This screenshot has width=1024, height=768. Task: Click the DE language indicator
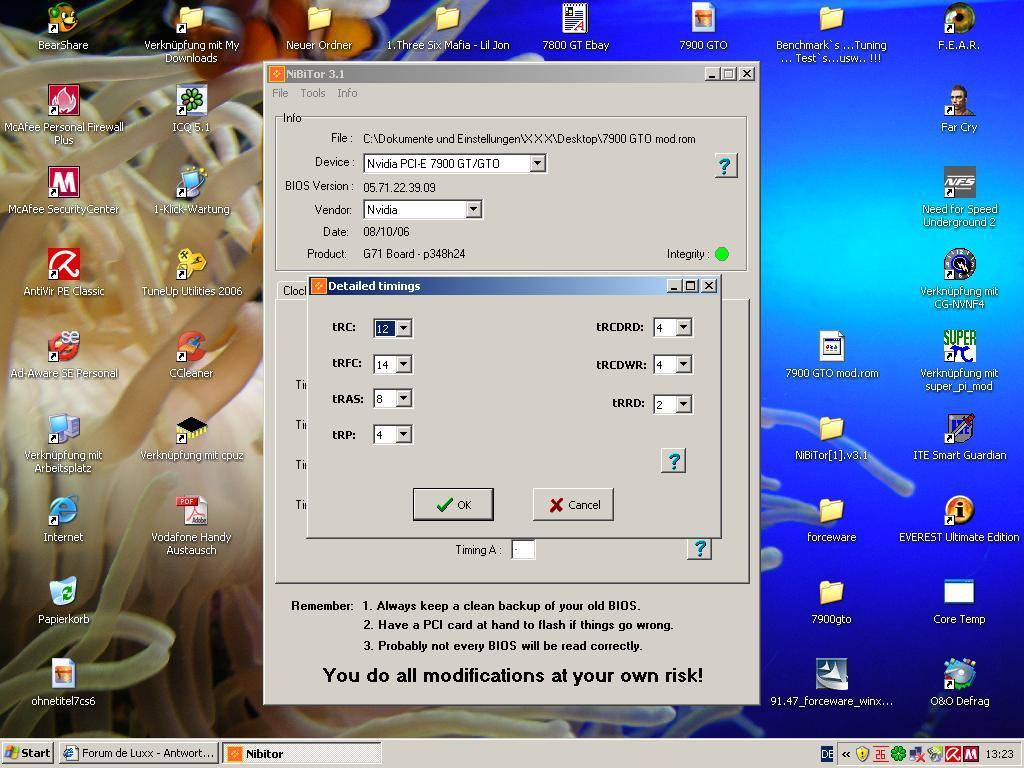tap(827, 754)
